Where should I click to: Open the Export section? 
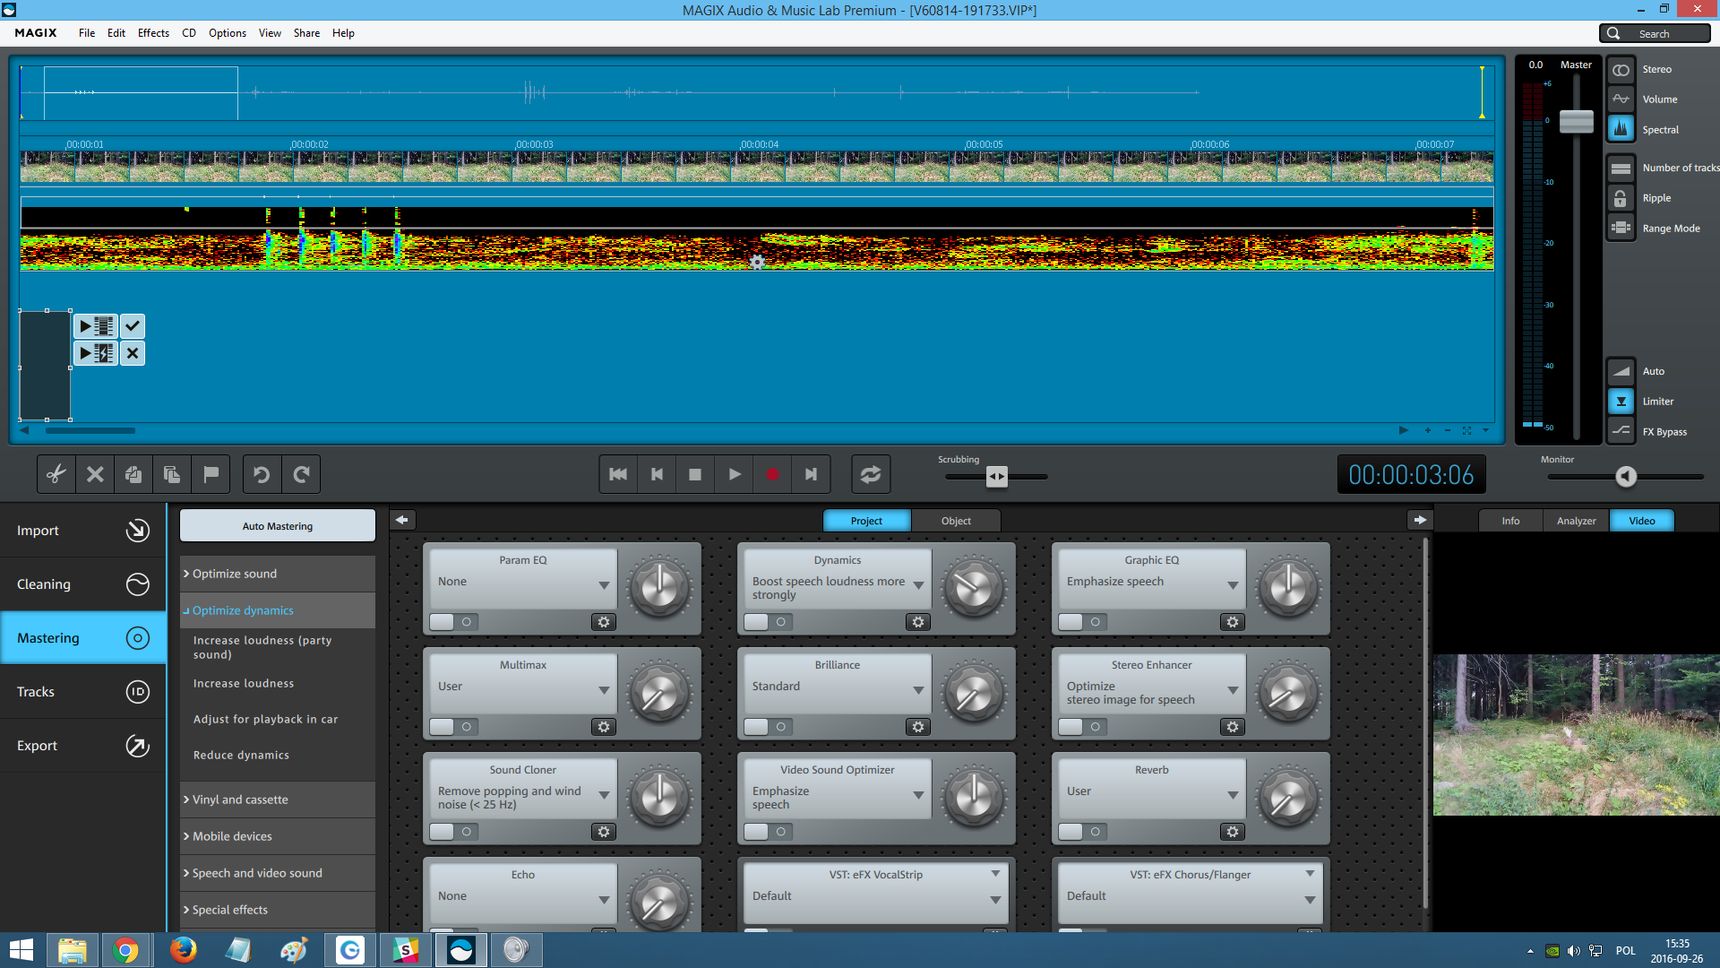pyautogui.click(x=83, y=745)
